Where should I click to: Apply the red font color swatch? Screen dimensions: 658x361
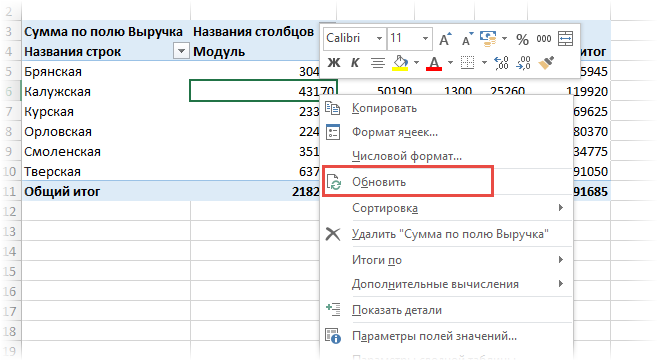[434, 63]
